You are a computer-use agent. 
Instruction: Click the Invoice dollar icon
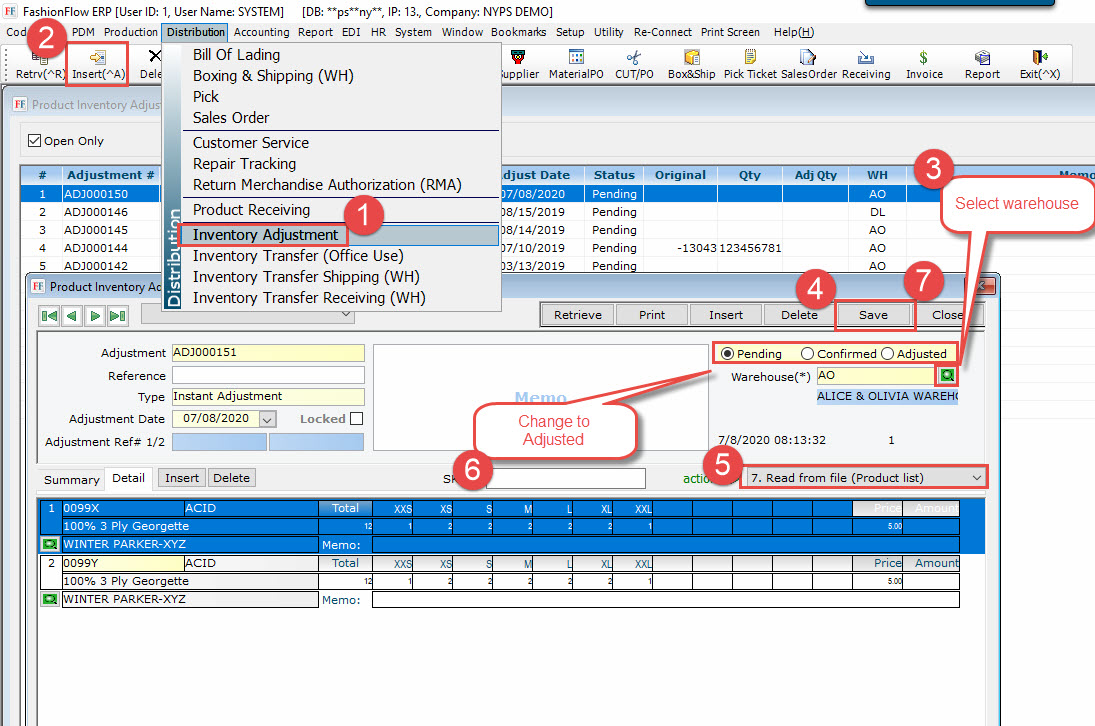click(x=923, y=59)
